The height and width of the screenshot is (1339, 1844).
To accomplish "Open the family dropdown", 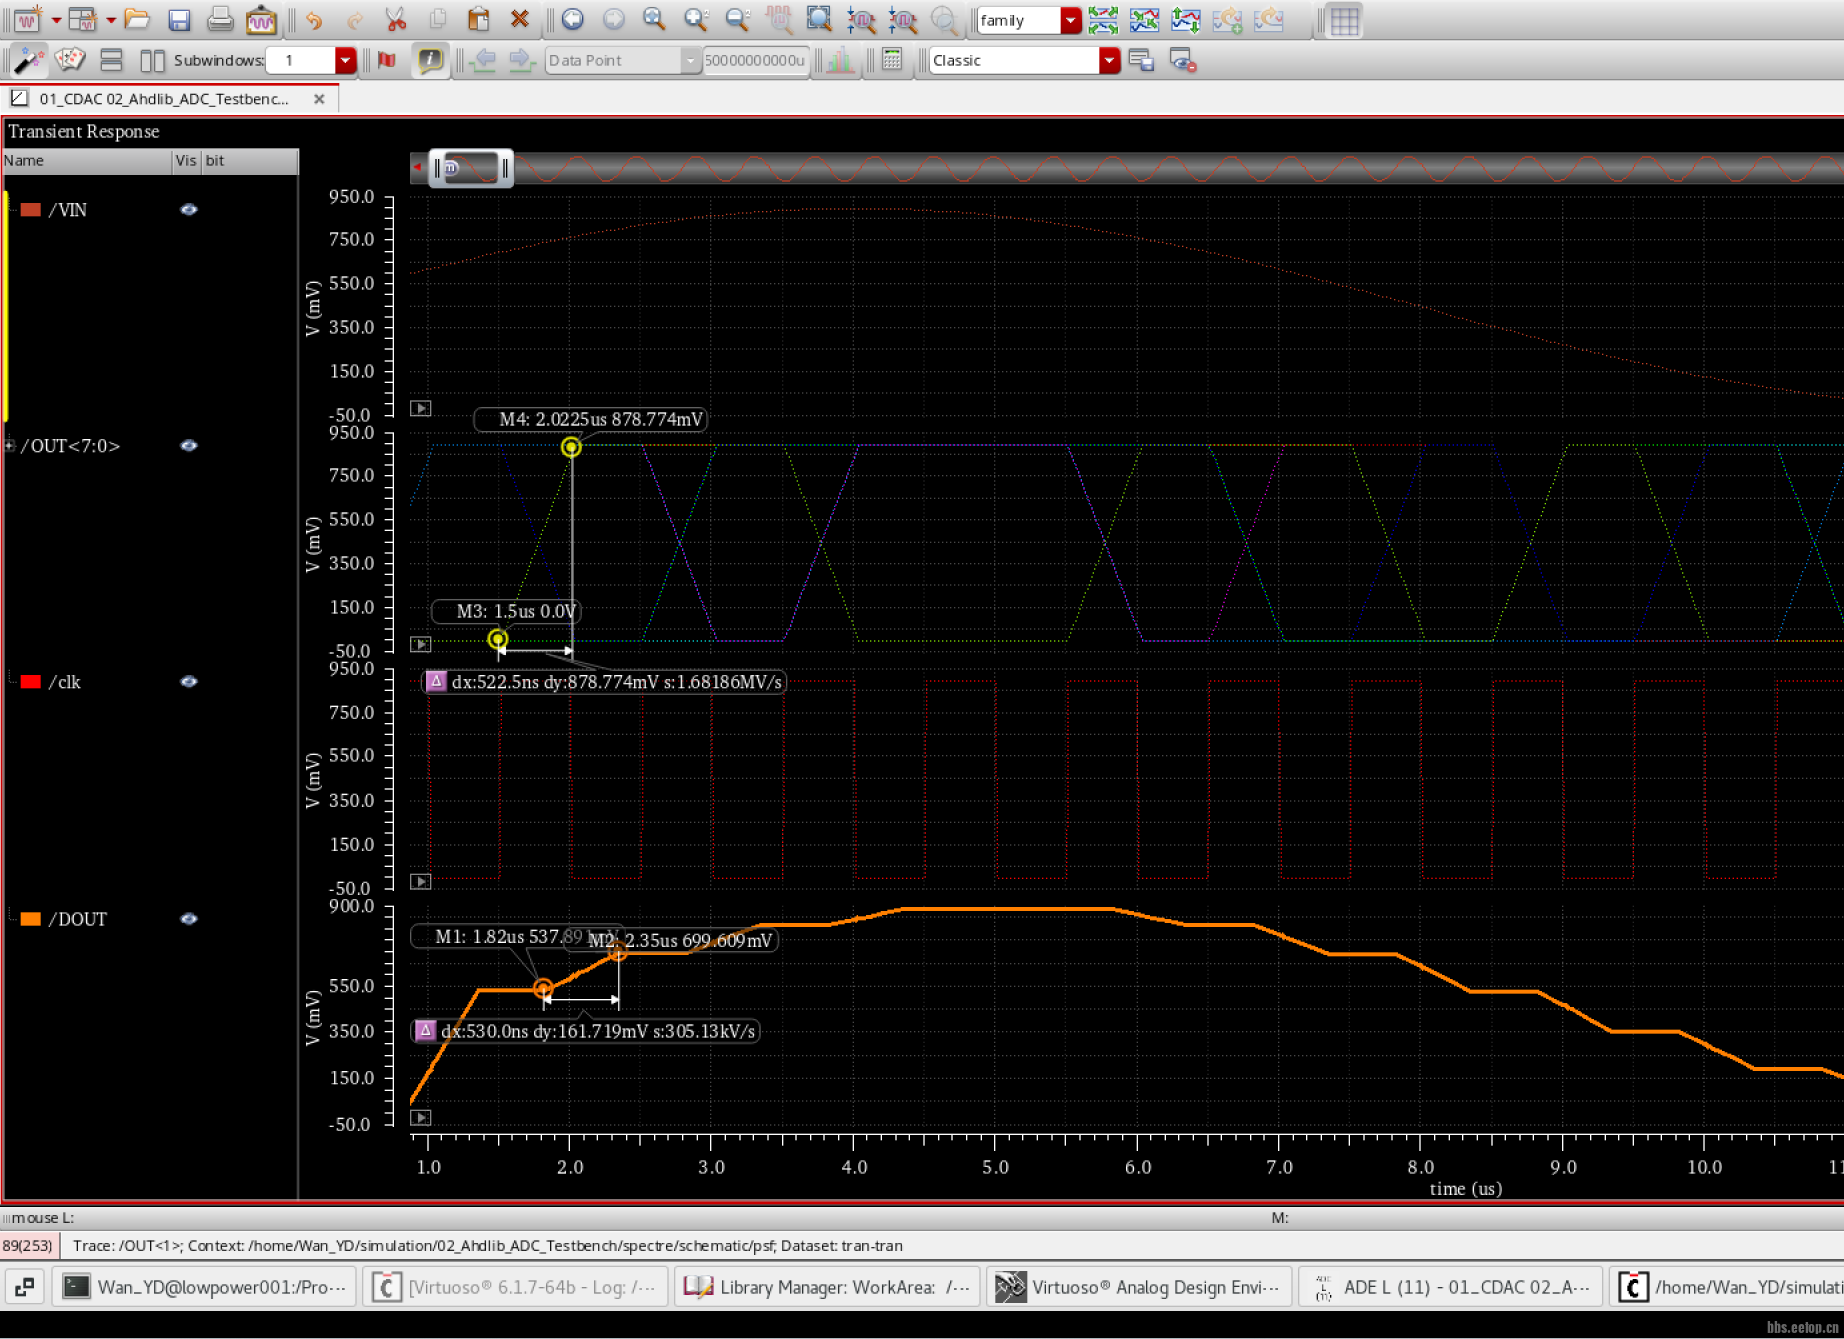I will 1071,20.
